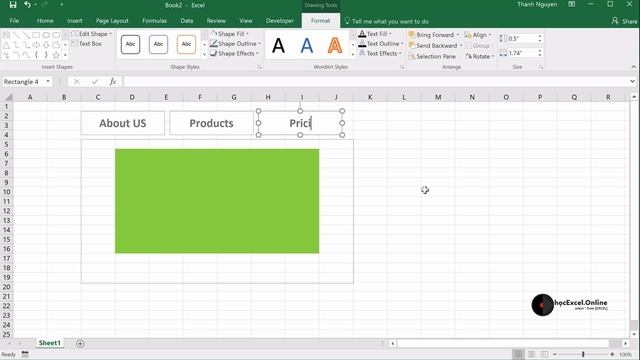
Task: Switch to the Developer tab
Action: [280, 21]
